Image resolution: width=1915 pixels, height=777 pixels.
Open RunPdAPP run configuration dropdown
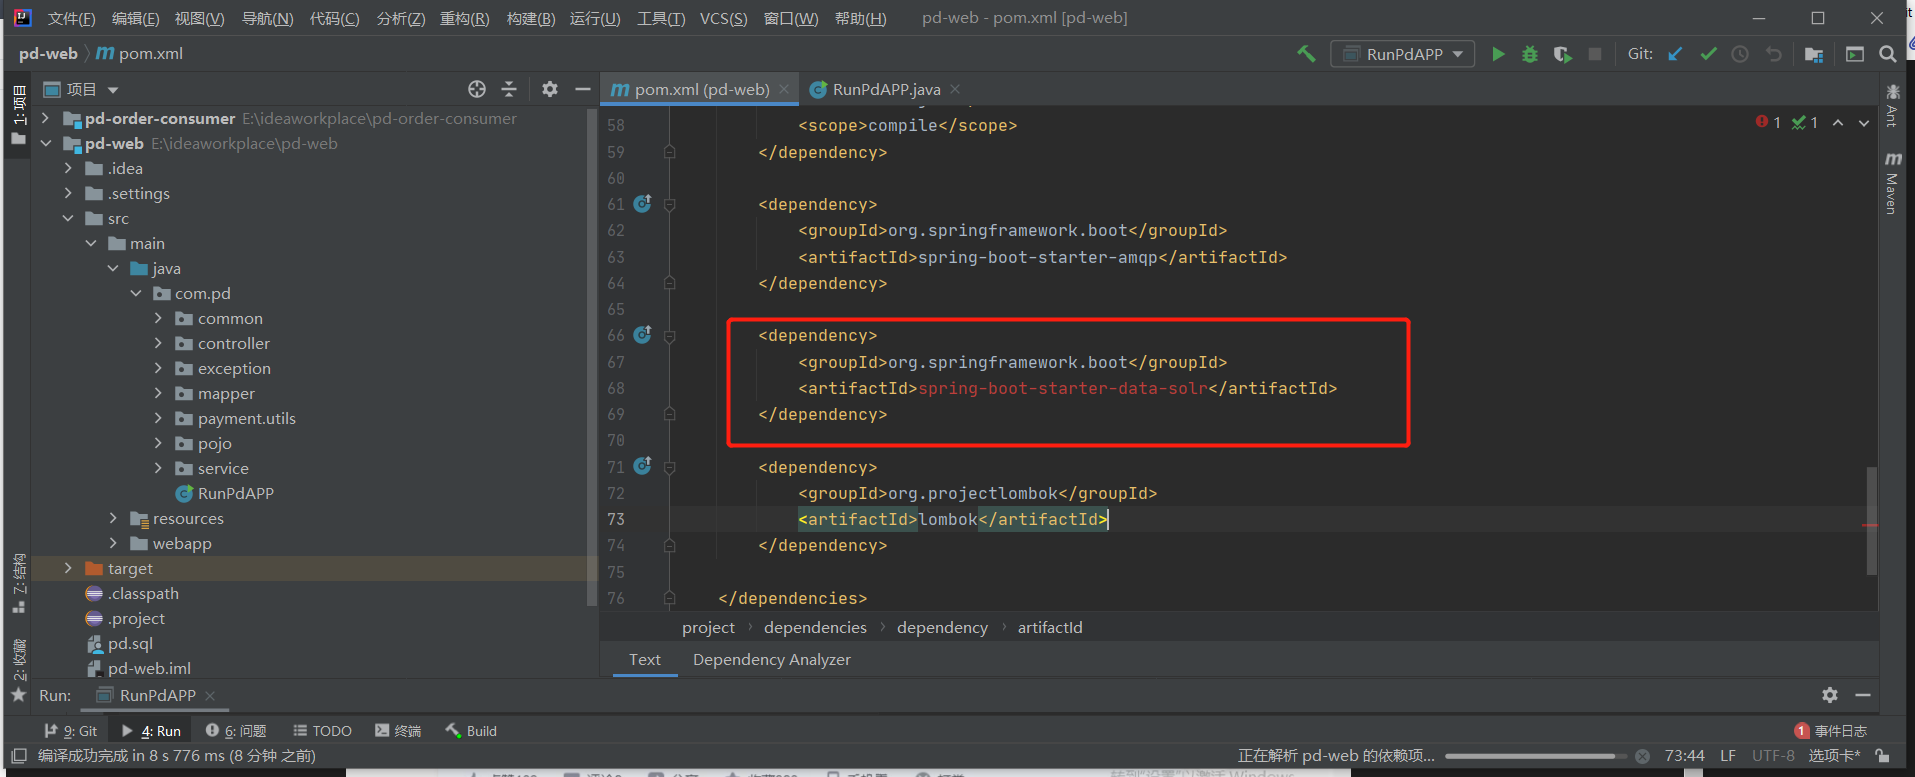tap(1403, 54)
